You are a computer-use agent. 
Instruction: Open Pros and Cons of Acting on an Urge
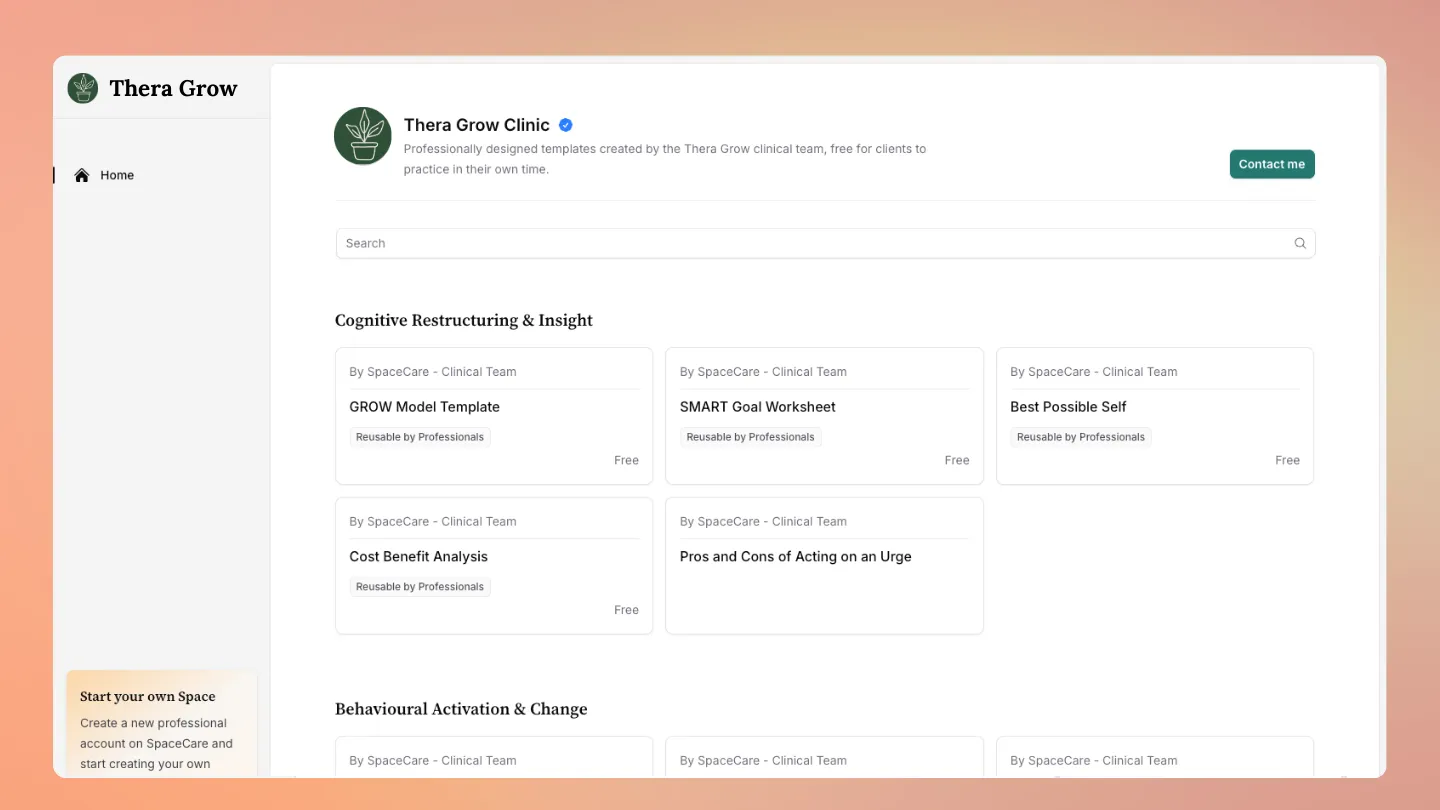tap(824, 565)
